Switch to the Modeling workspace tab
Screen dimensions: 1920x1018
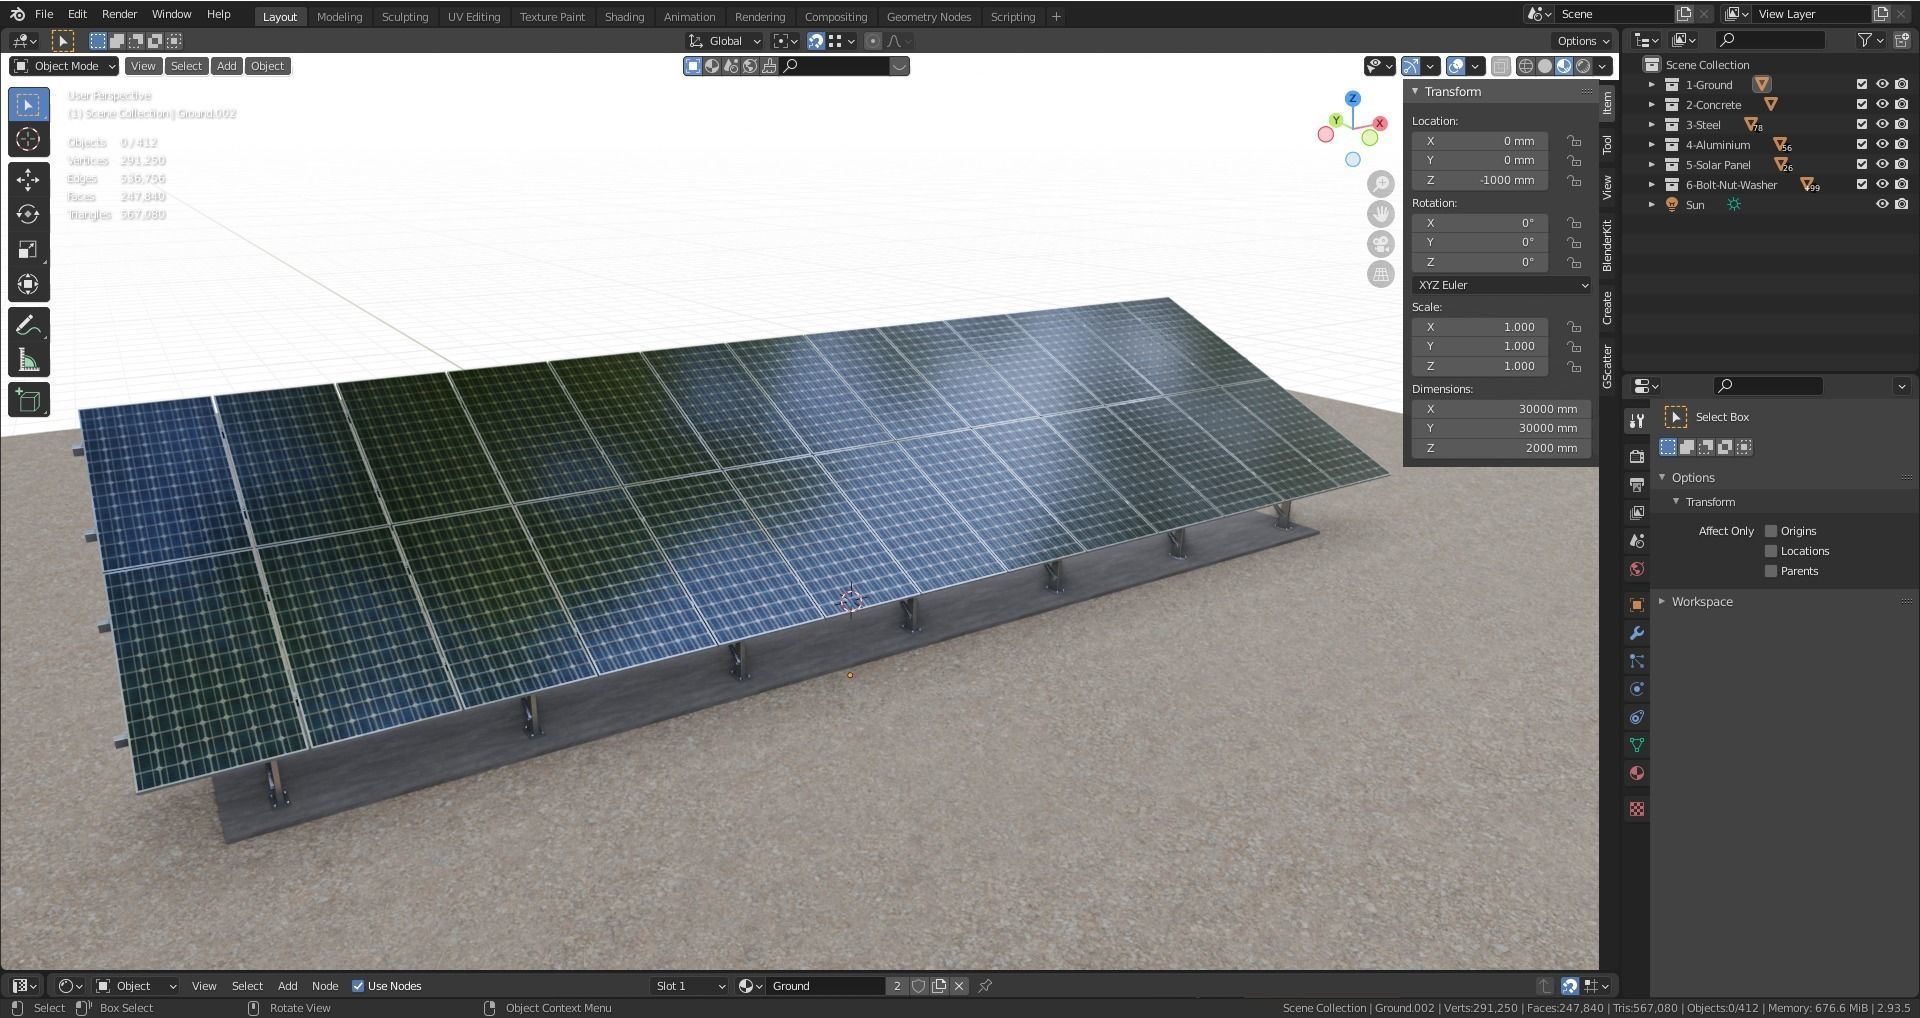click(x=339, y=17)
